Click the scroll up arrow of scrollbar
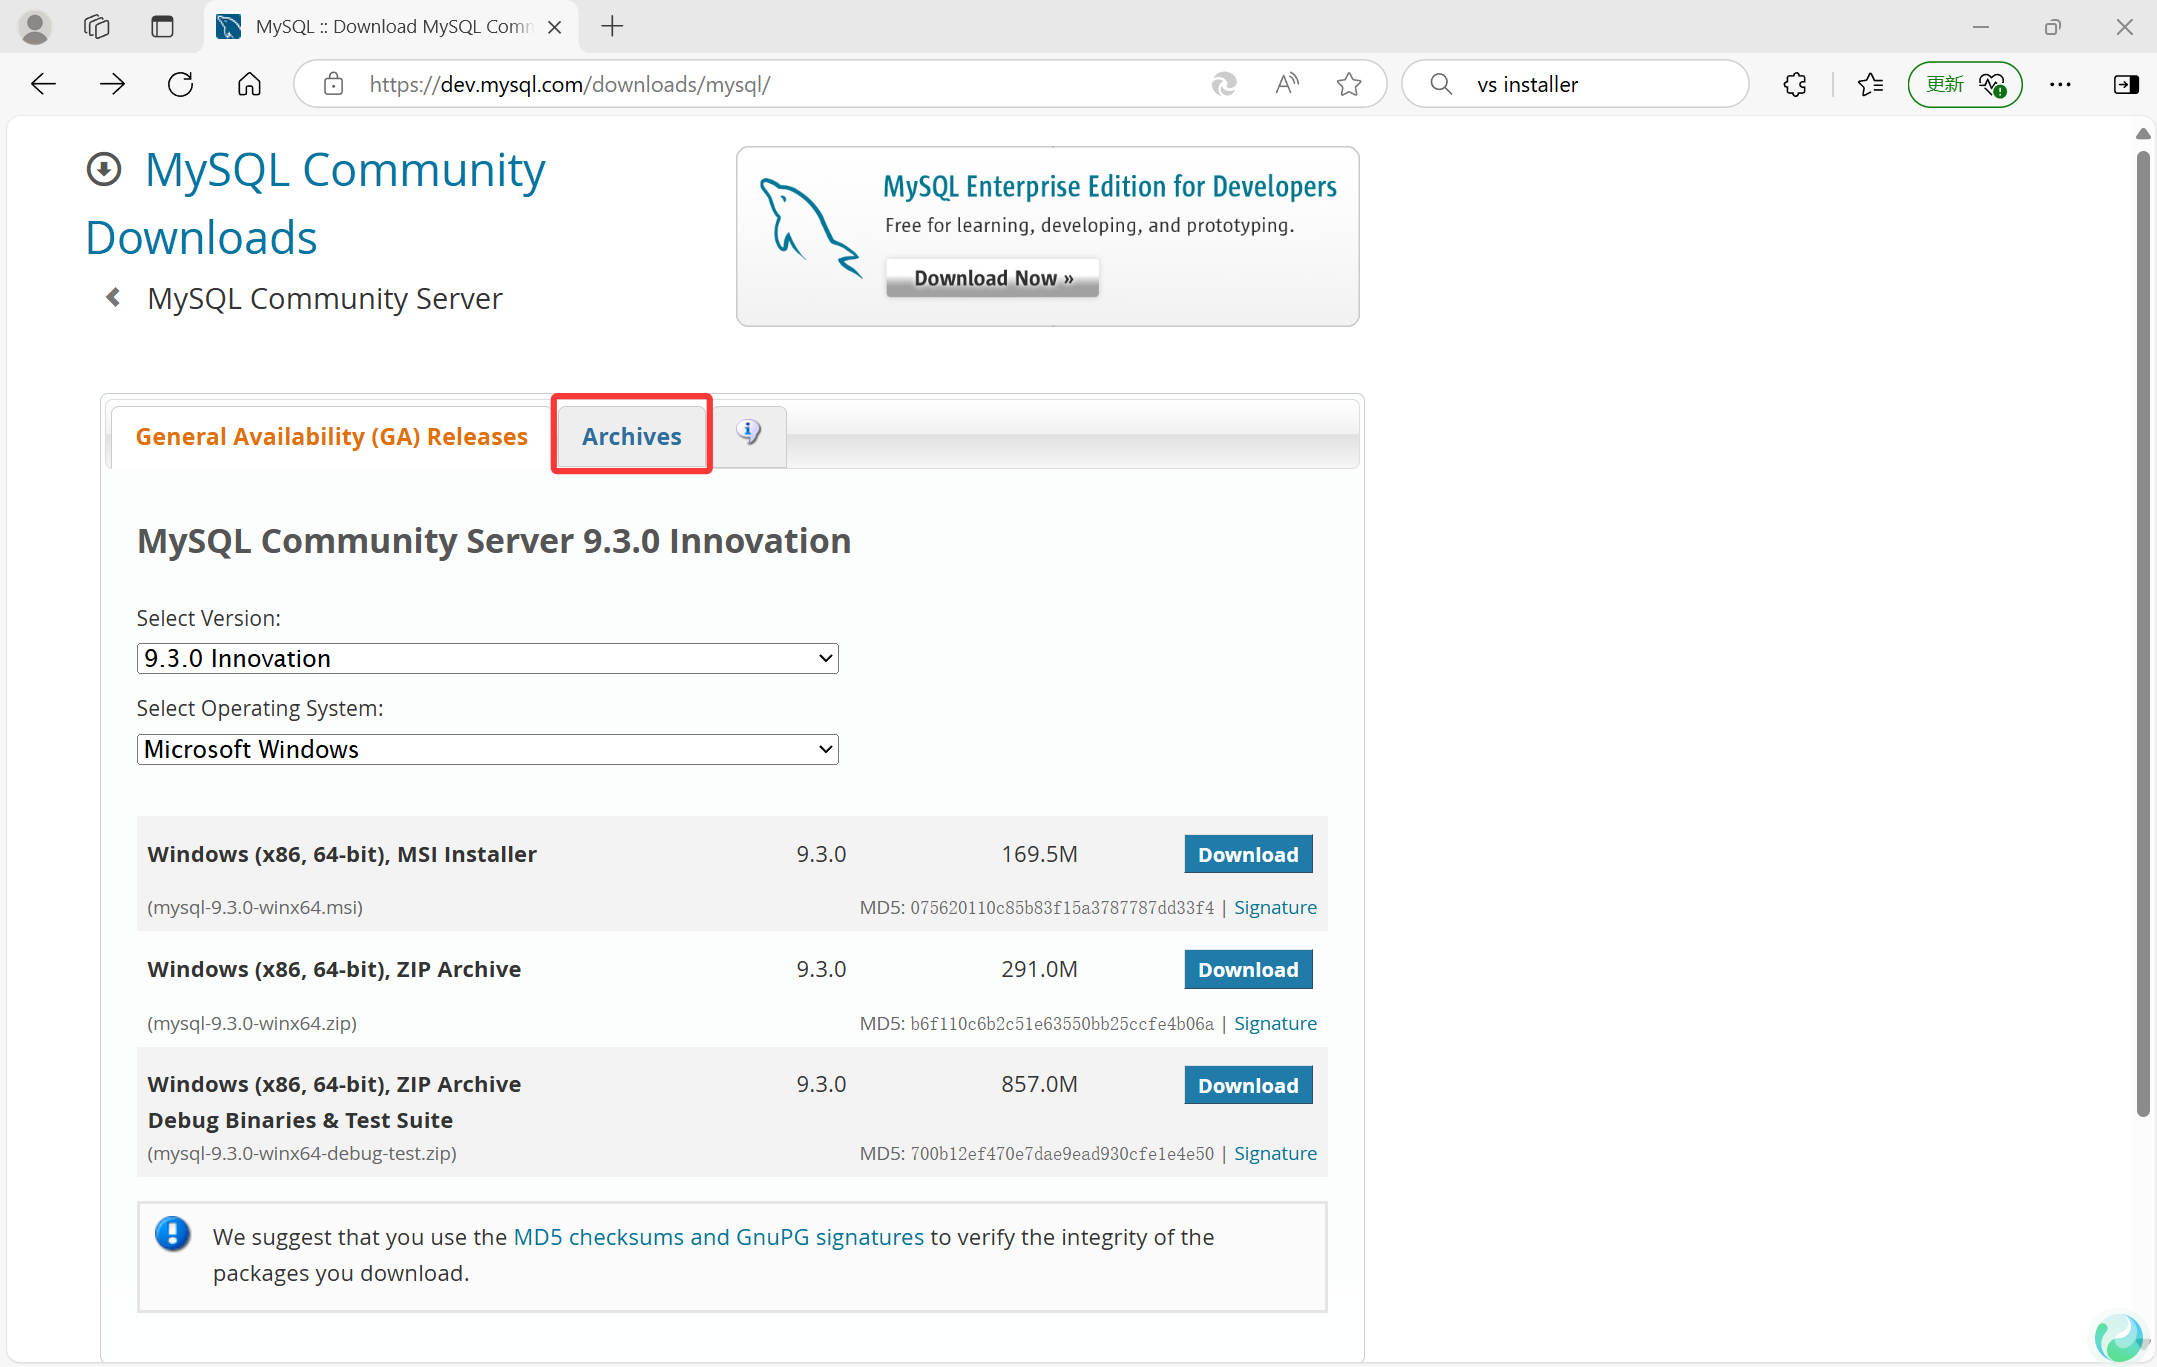2157x1367 pixels. pos(2142,133)
